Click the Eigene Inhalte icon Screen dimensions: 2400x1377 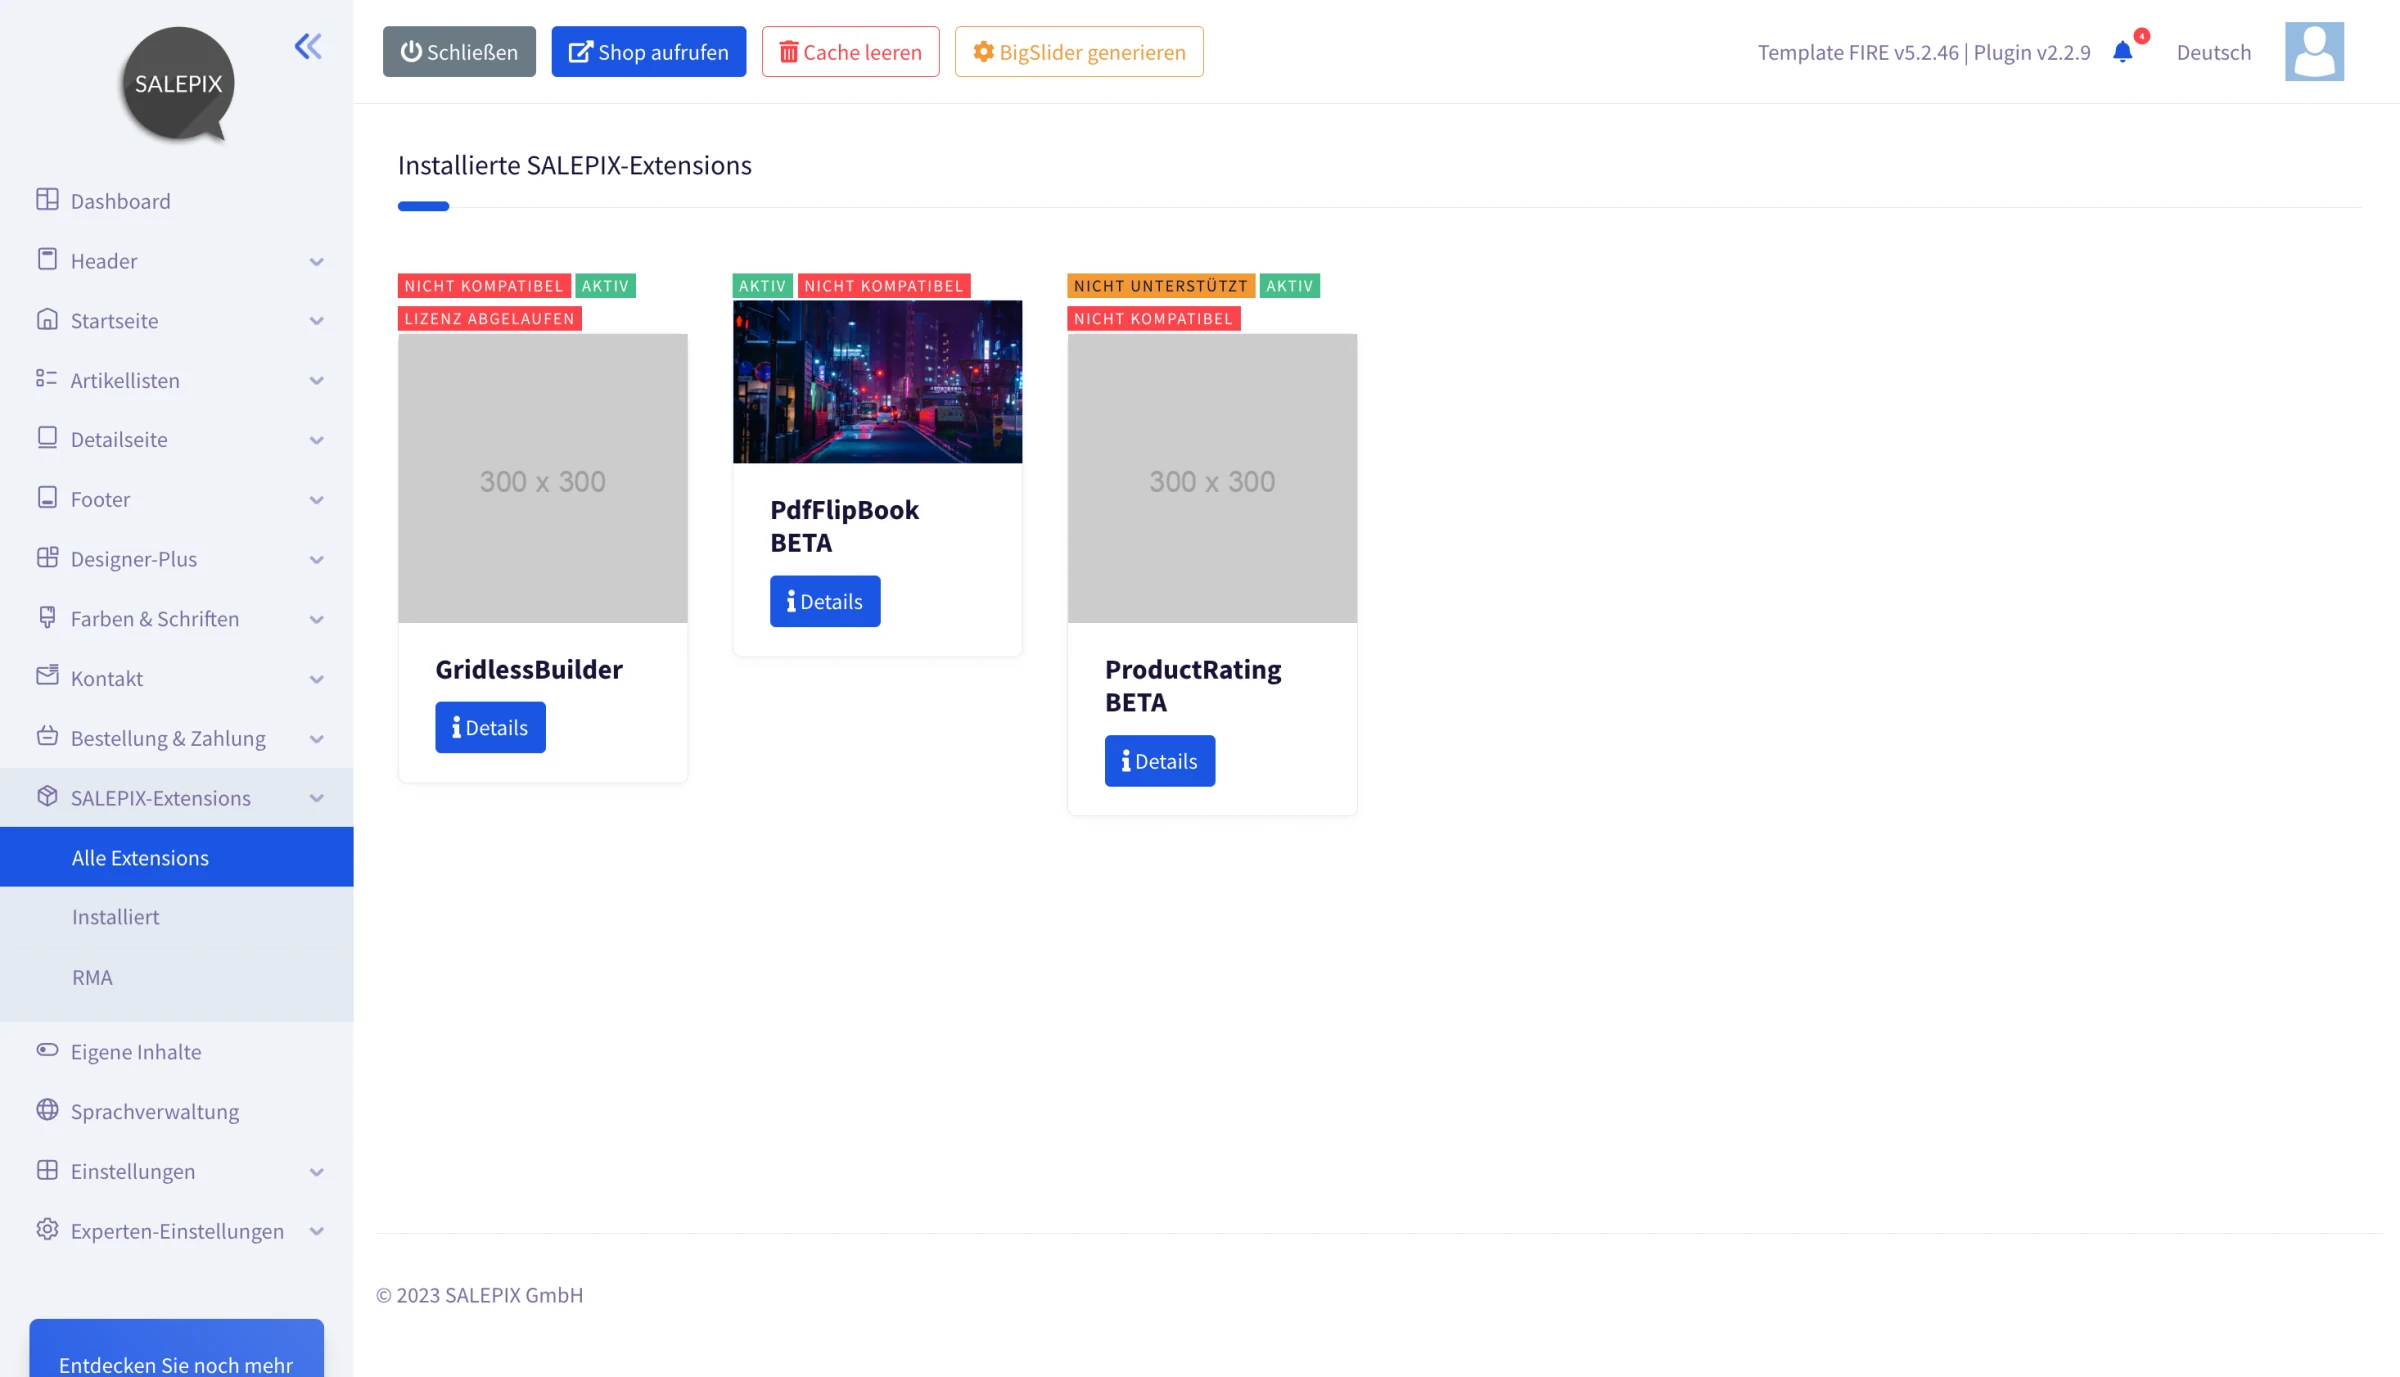pos(47,1050)
